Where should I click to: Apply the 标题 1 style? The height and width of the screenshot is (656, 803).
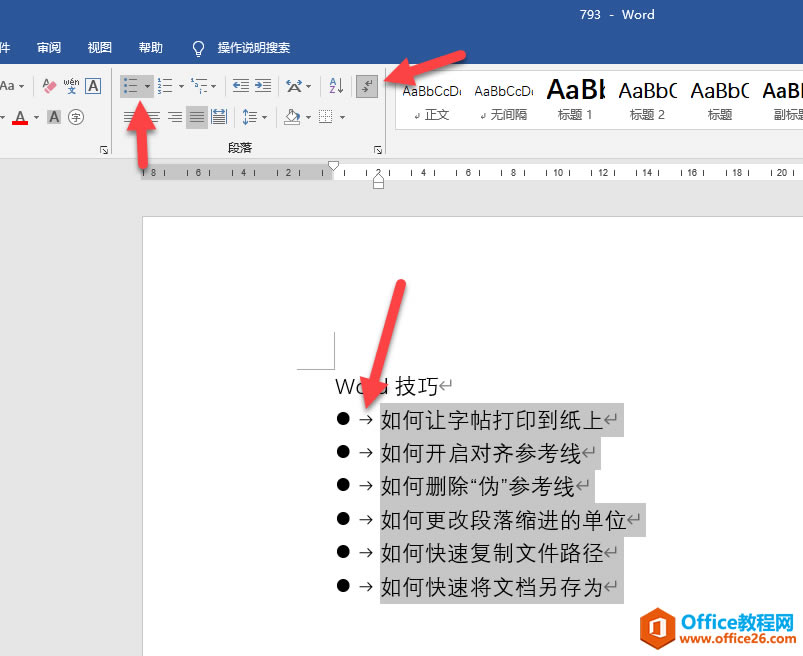coord(576,101)
